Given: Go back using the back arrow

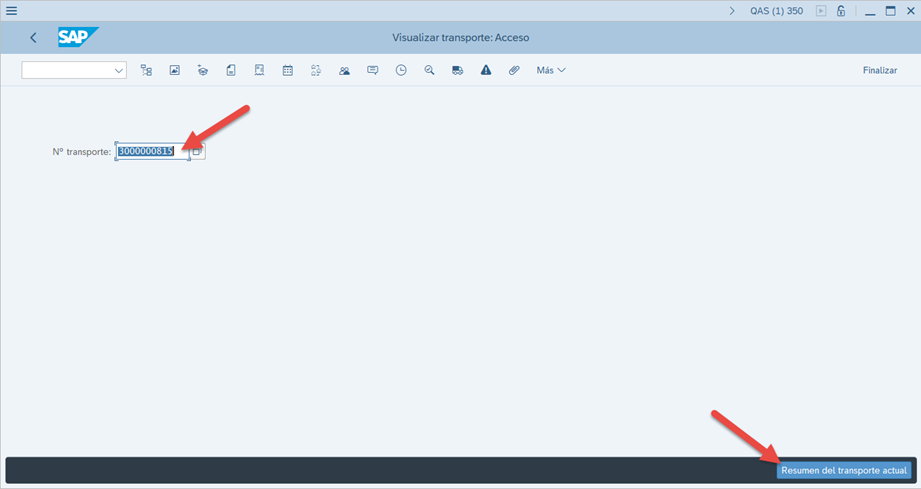Looking at the screenshot, I should (x=33, y=38).
